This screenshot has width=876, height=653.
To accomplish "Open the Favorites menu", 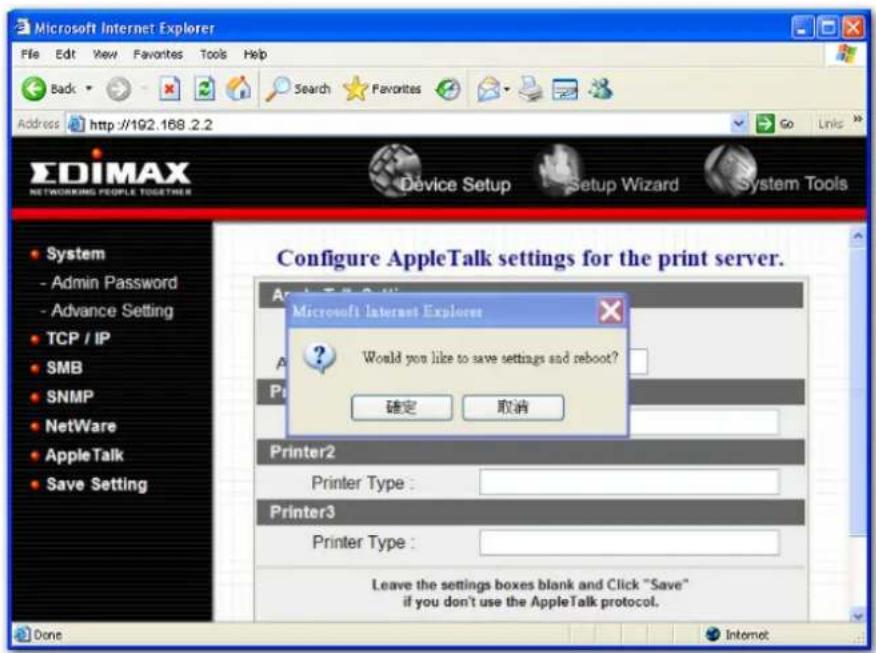I will click(x=158, y=54).
